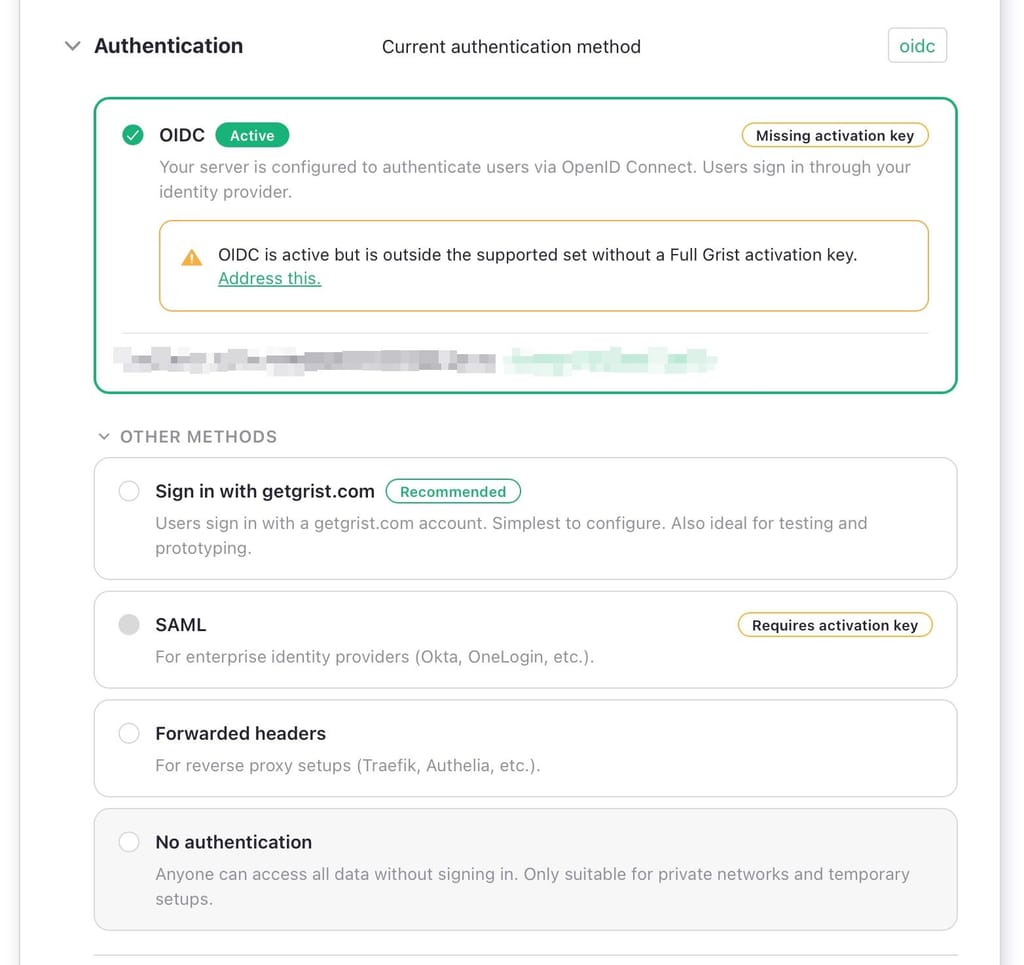Click the orange warning triangle icon
Image resolution: width=1024 pixels, height=965 pixels.
(x=191, y=257)
